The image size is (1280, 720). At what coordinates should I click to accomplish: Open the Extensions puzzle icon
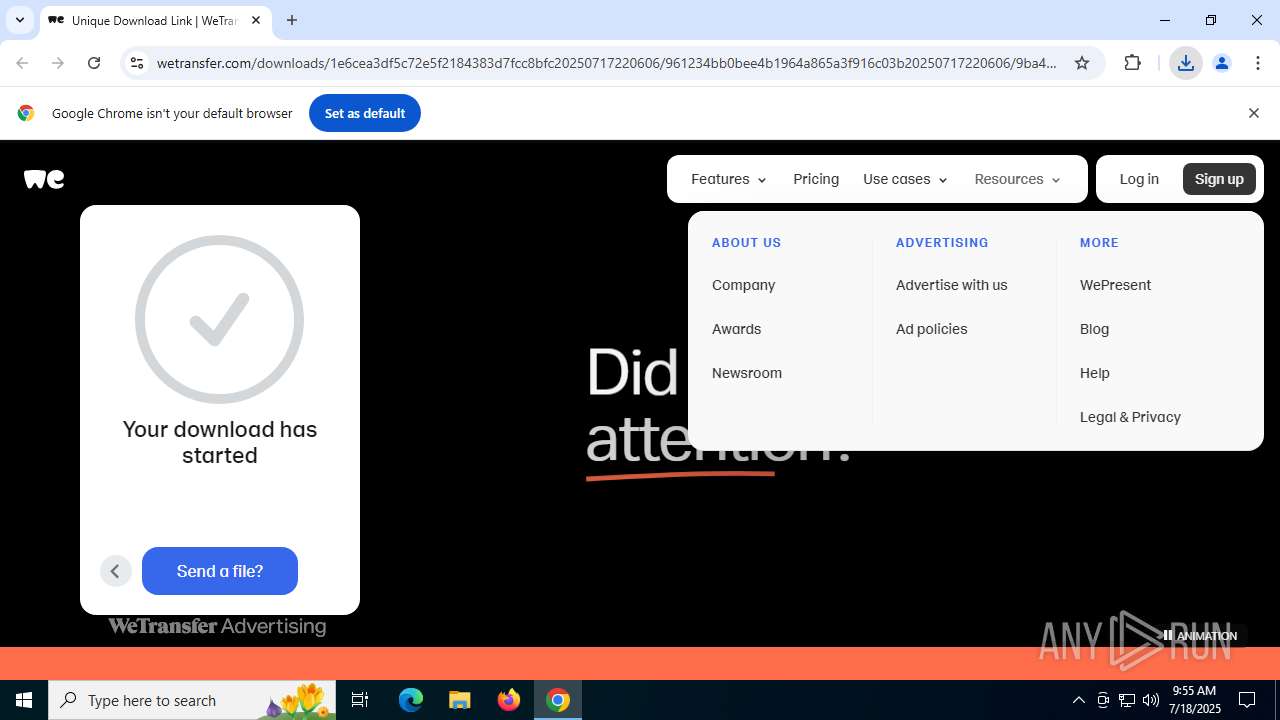[x=1132, y=63]
